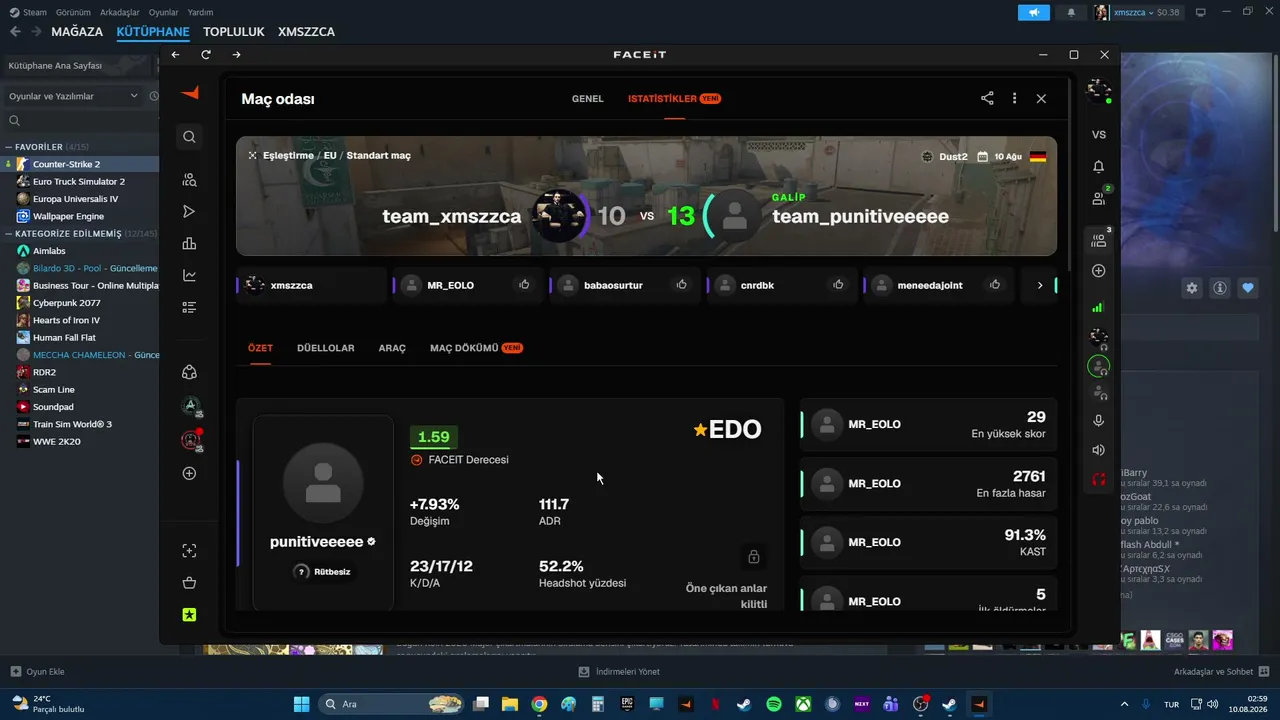
Task: Give a thumbs up to meneedajoint
Action: [995, 285]
